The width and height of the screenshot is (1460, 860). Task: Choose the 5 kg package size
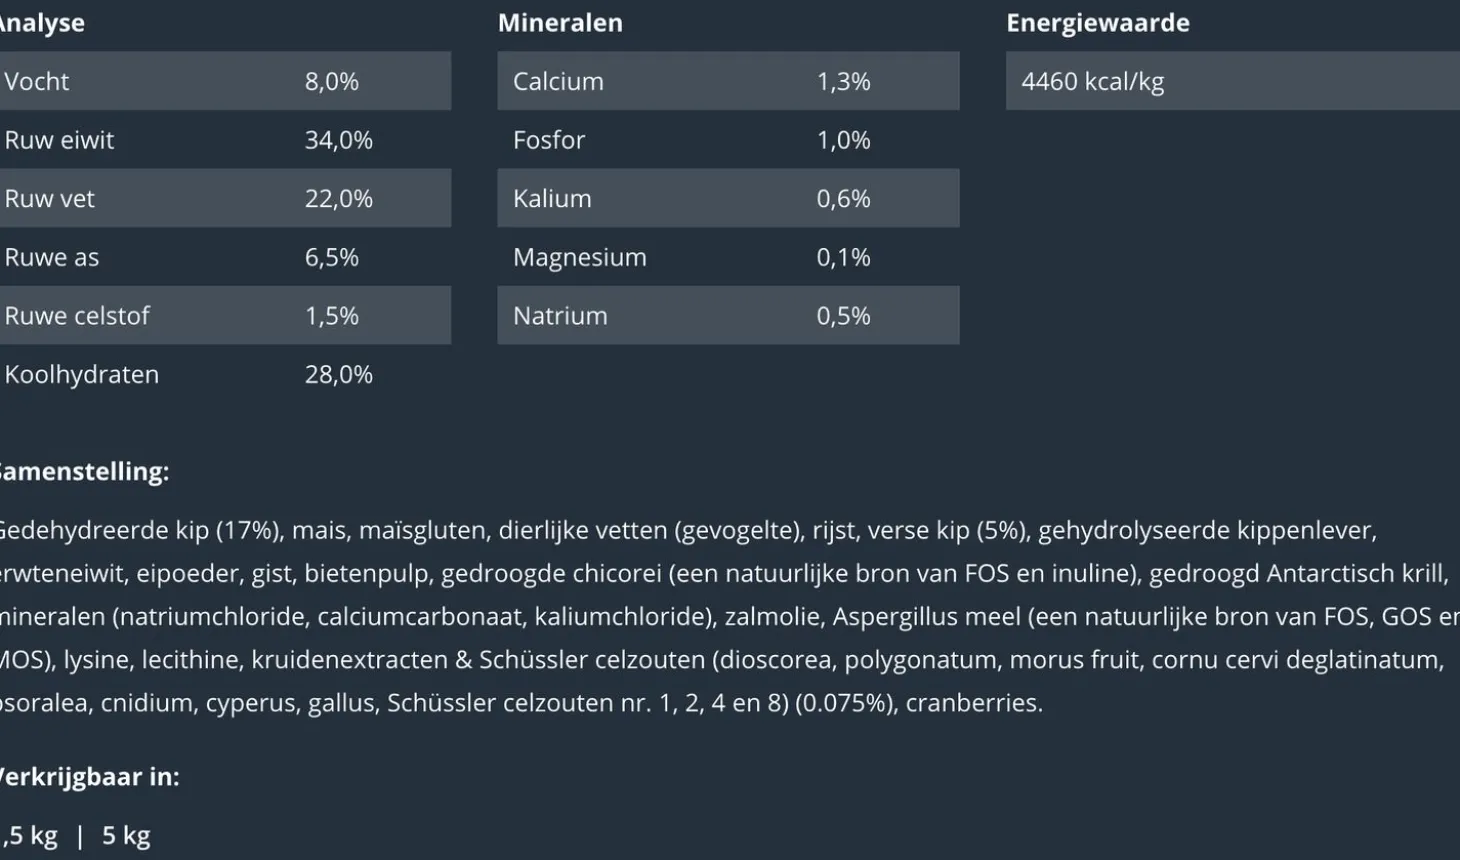tap(126, 835)
